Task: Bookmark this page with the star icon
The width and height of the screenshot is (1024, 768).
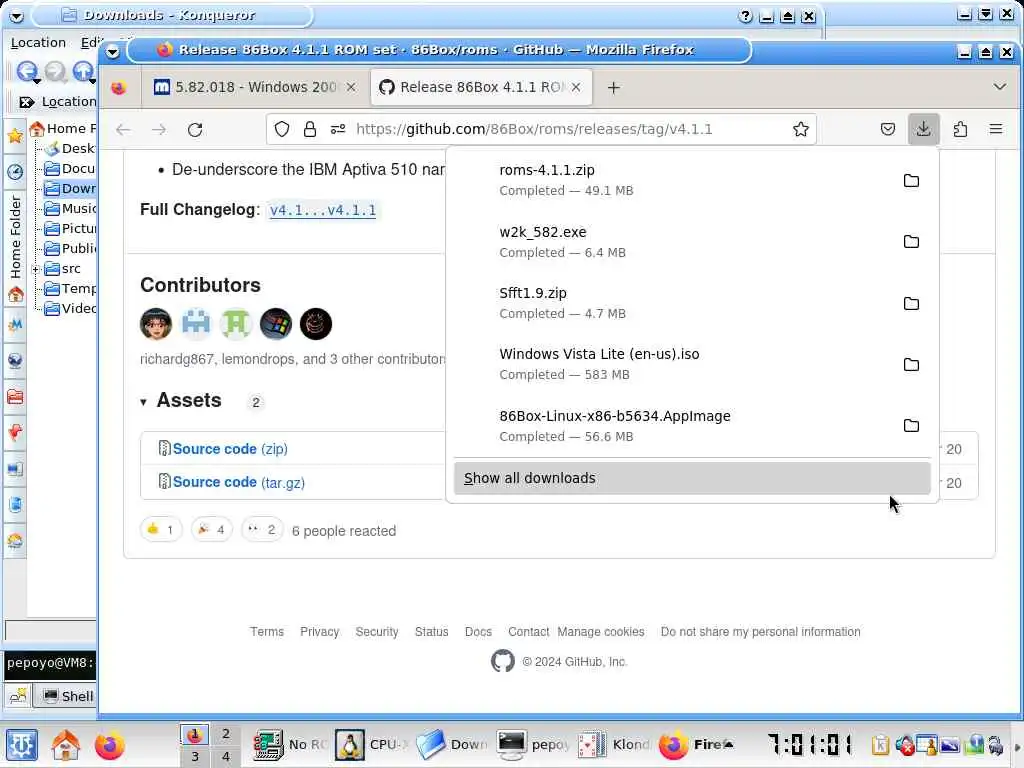Action: click(x=801, y=129)
